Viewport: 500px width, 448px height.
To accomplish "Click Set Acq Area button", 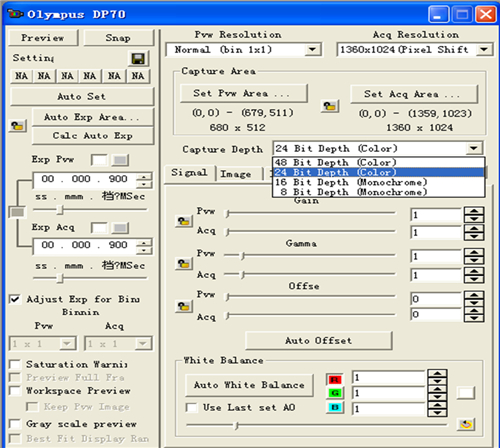I will (413, 94).
